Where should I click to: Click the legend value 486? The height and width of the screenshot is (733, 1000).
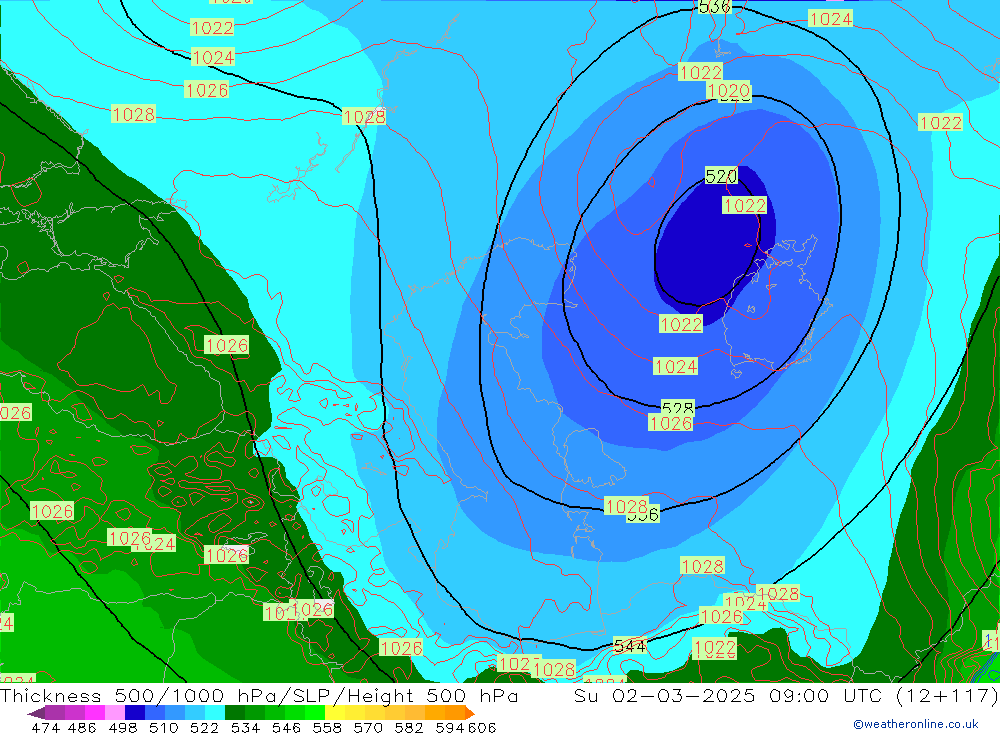(x=82, y=727)
